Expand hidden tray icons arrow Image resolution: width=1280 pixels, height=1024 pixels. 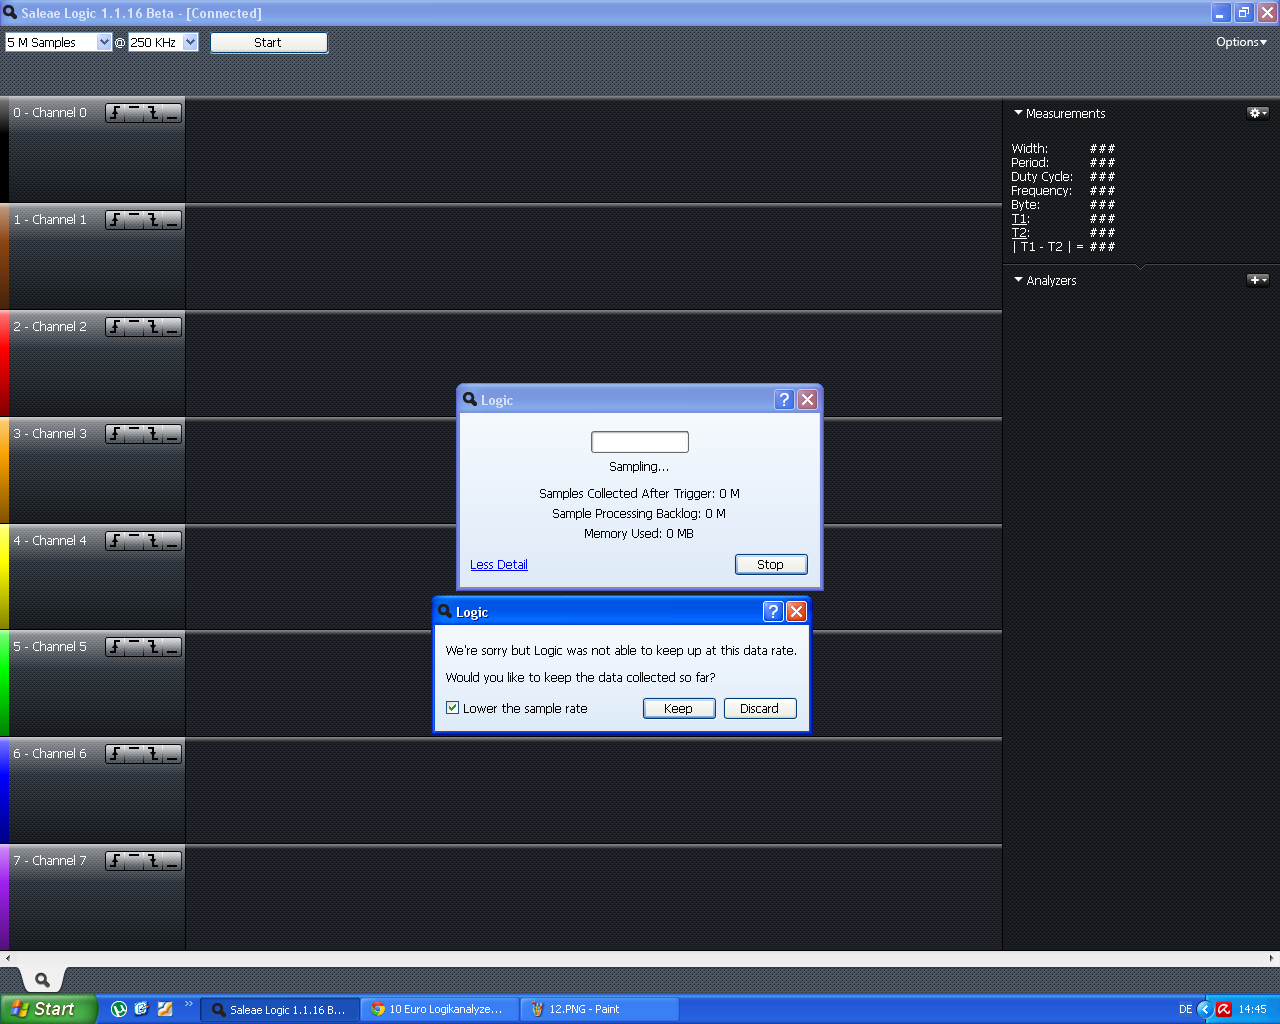point(1204,1009)
